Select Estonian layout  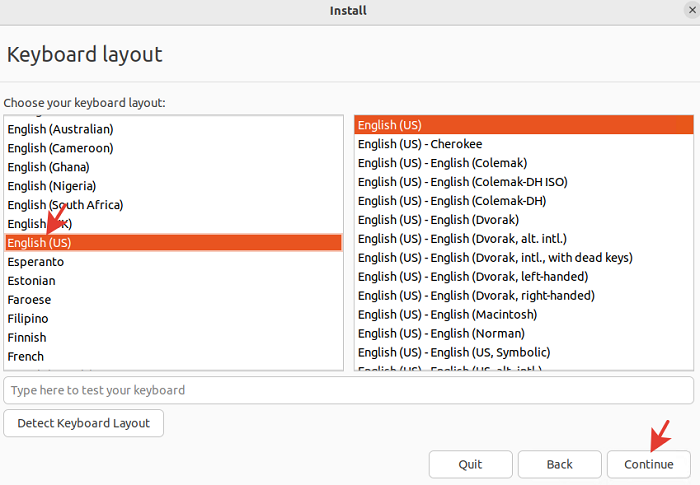coord(173,280)
